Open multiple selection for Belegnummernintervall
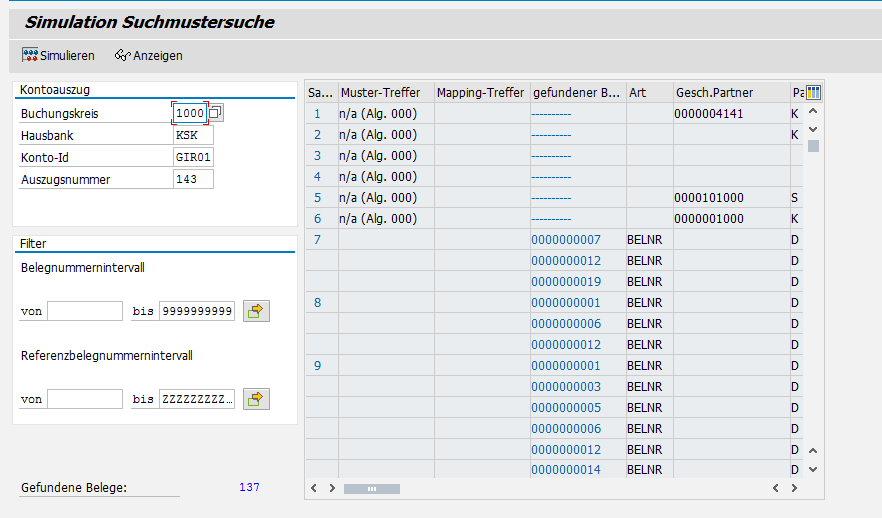Image resolution: width=882 pixels, height=518 pixels. click(256, 311)
